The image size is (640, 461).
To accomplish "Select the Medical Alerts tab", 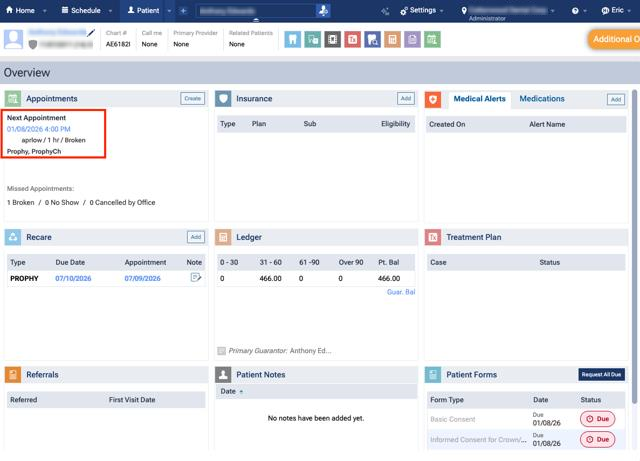I will pyautogui.click(x=479, y=99).
